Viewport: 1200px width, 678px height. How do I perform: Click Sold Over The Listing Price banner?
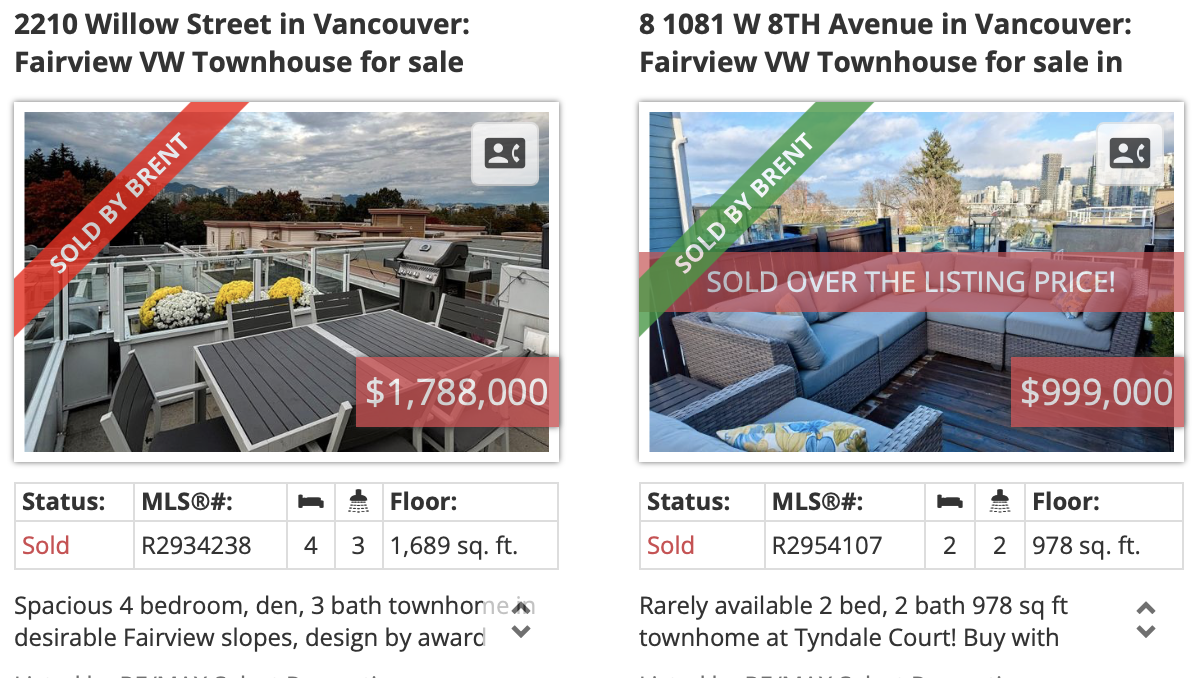(911, 281)
